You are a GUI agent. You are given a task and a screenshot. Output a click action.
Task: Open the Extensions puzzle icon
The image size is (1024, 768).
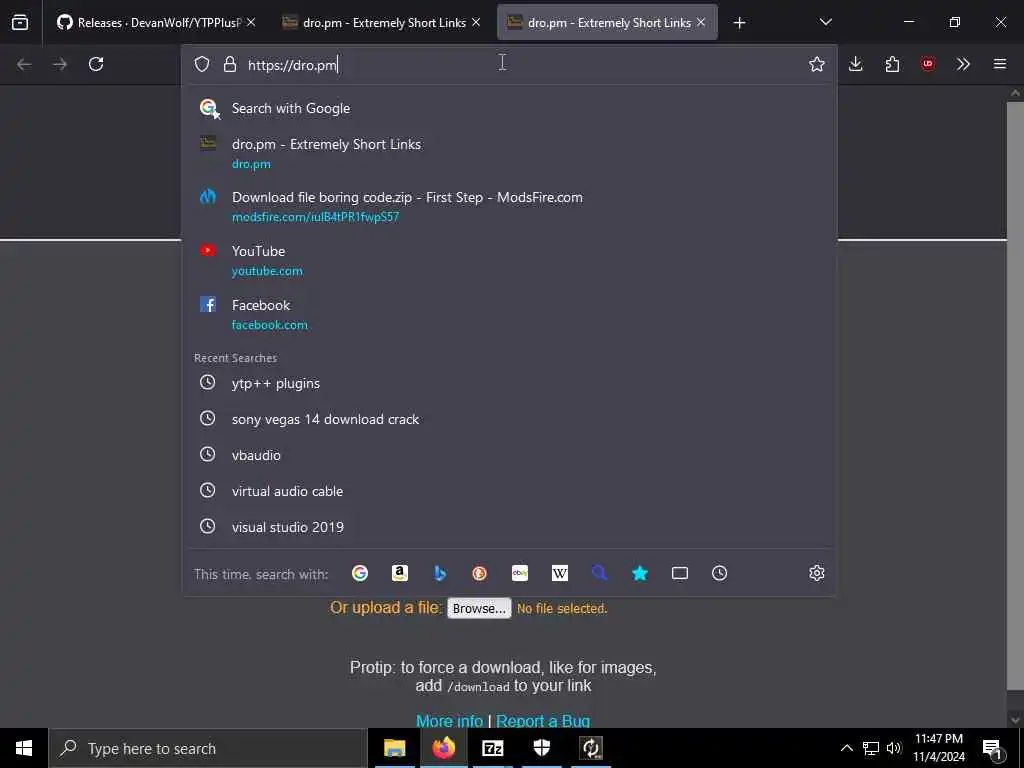tap(892, 64)
